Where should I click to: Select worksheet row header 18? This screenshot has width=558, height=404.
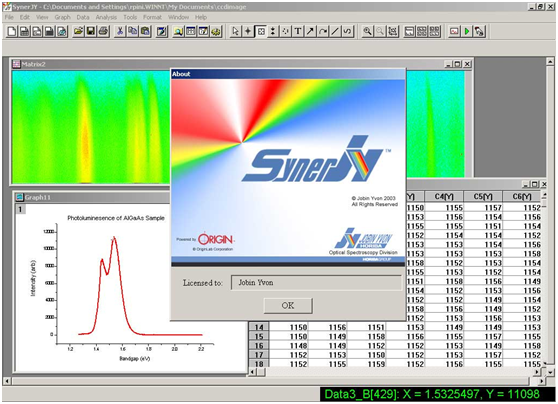pos(259,364)
